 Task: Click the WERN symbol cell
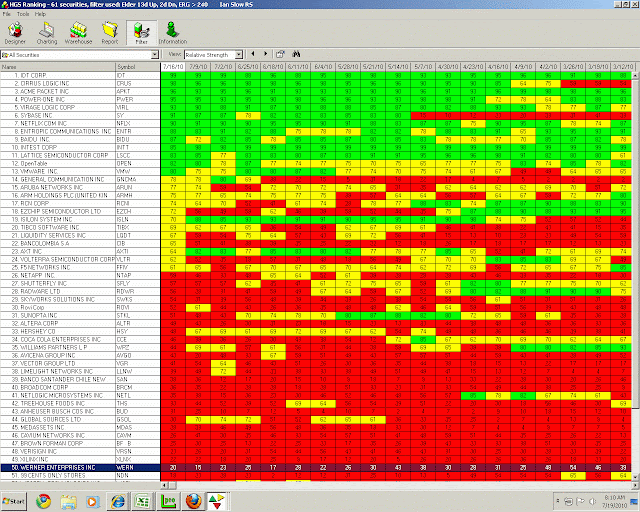(138, 467)
